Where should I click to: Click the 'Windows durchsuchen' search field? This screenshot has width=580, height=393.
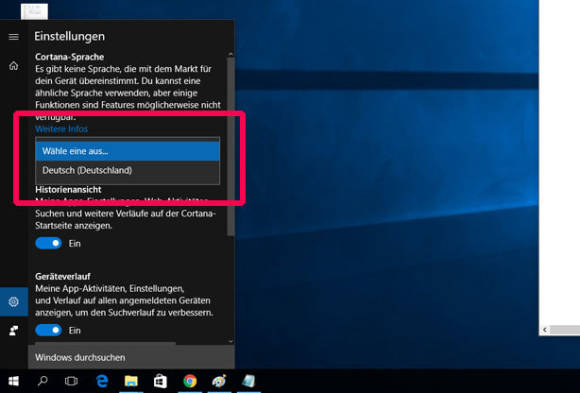131,357
